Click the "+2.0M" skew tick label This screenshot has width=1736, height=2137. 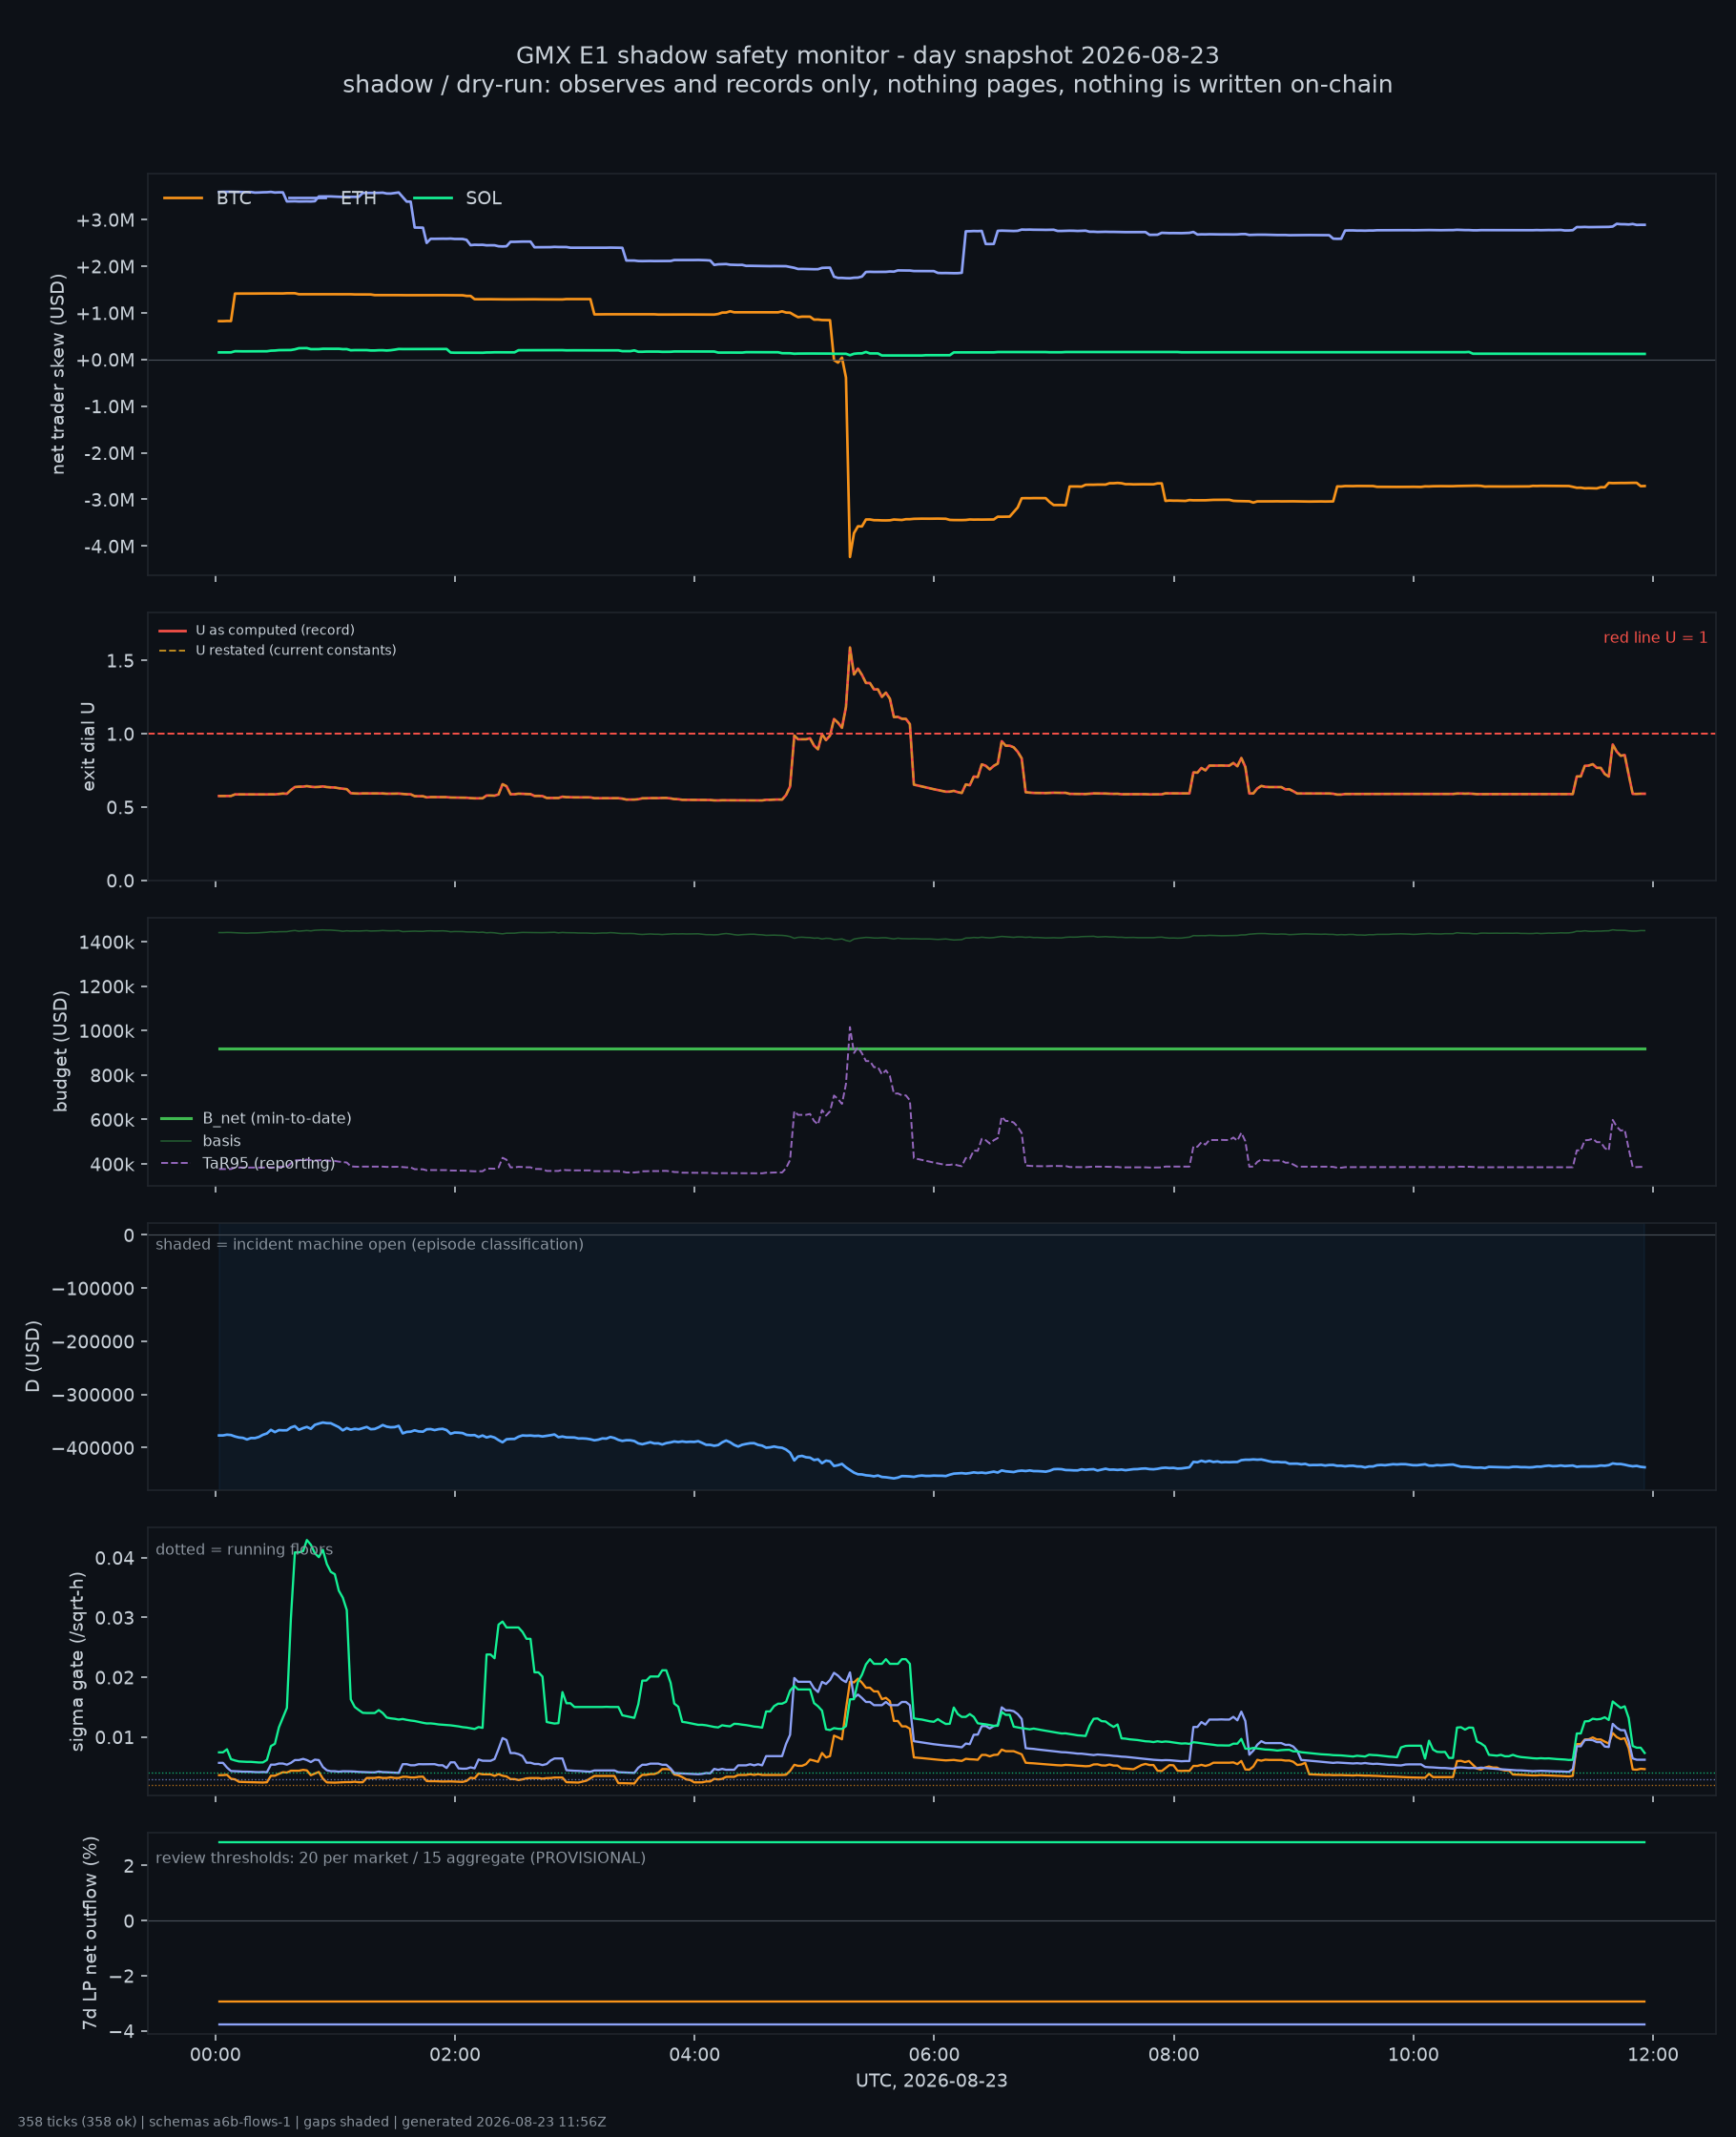[105, 267]
